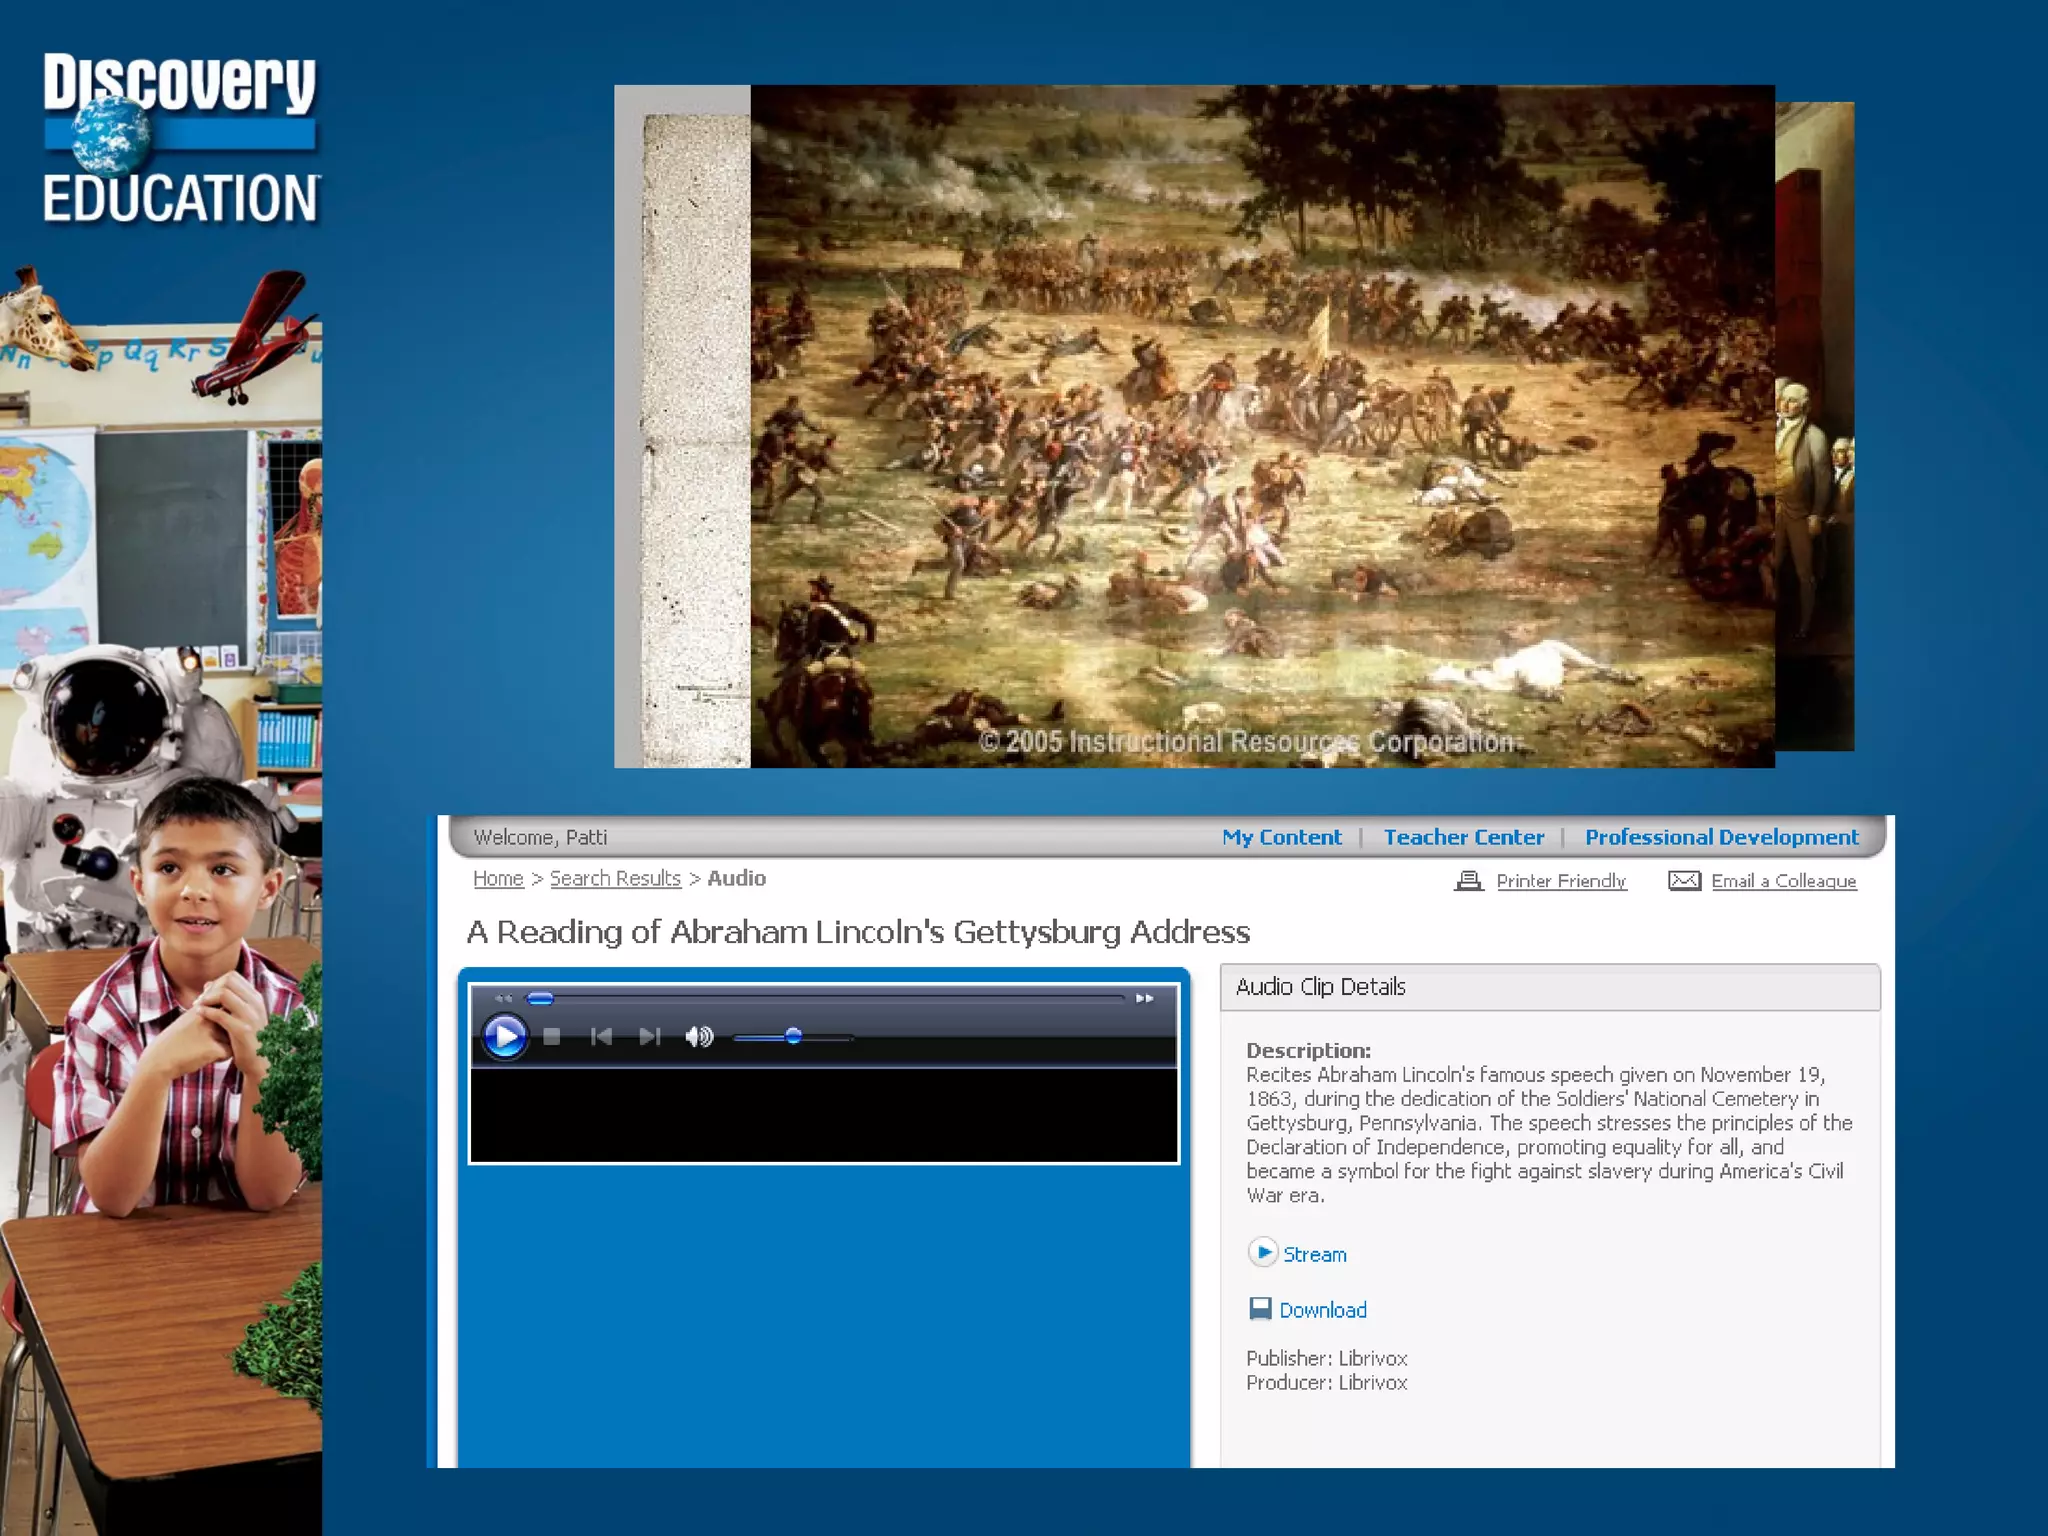Click the Download floppy disk icon
The height and width of the screenshot is (1536, 2048).
point(1260,1309)
